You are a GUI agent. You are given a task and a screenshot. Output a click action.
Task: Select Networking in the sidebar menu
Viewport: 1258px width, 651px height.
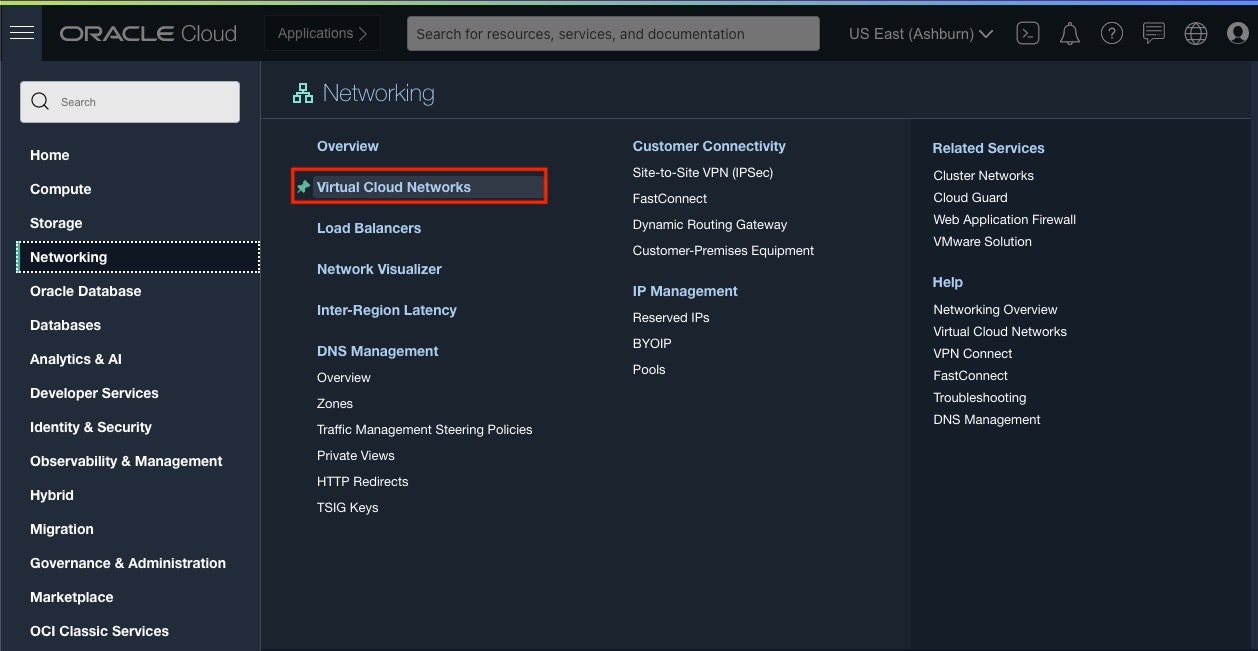tap(139, 257)
